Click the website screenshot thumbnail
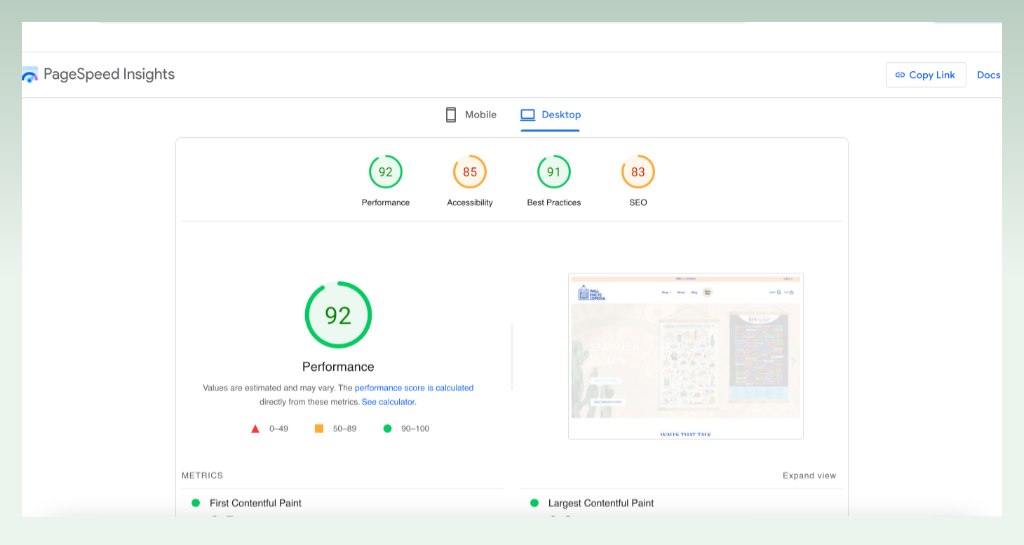This screenshot has width=1024, height=545. [x=686, y=356]
